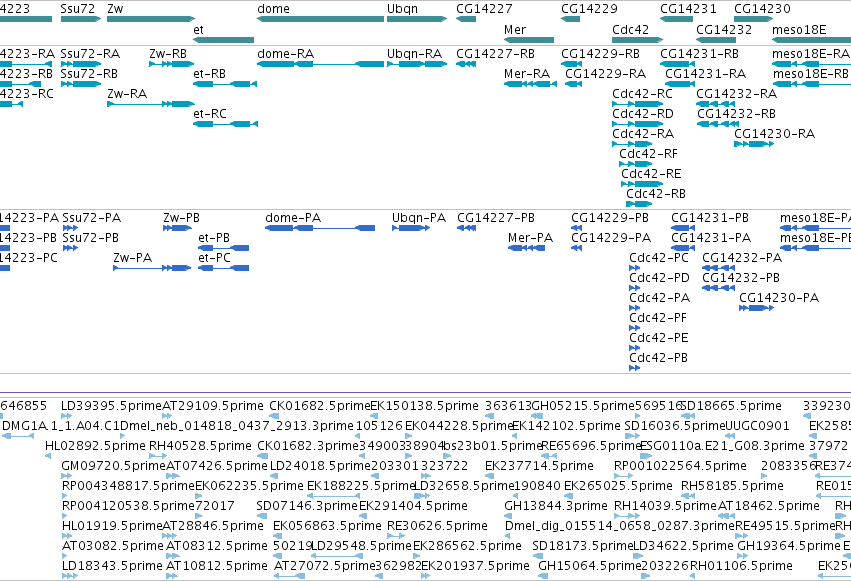The height and width of the screenshot is (581, 851).
Task: Select the Ubqn-PA protein feature
Action: [x=411, y=228]
